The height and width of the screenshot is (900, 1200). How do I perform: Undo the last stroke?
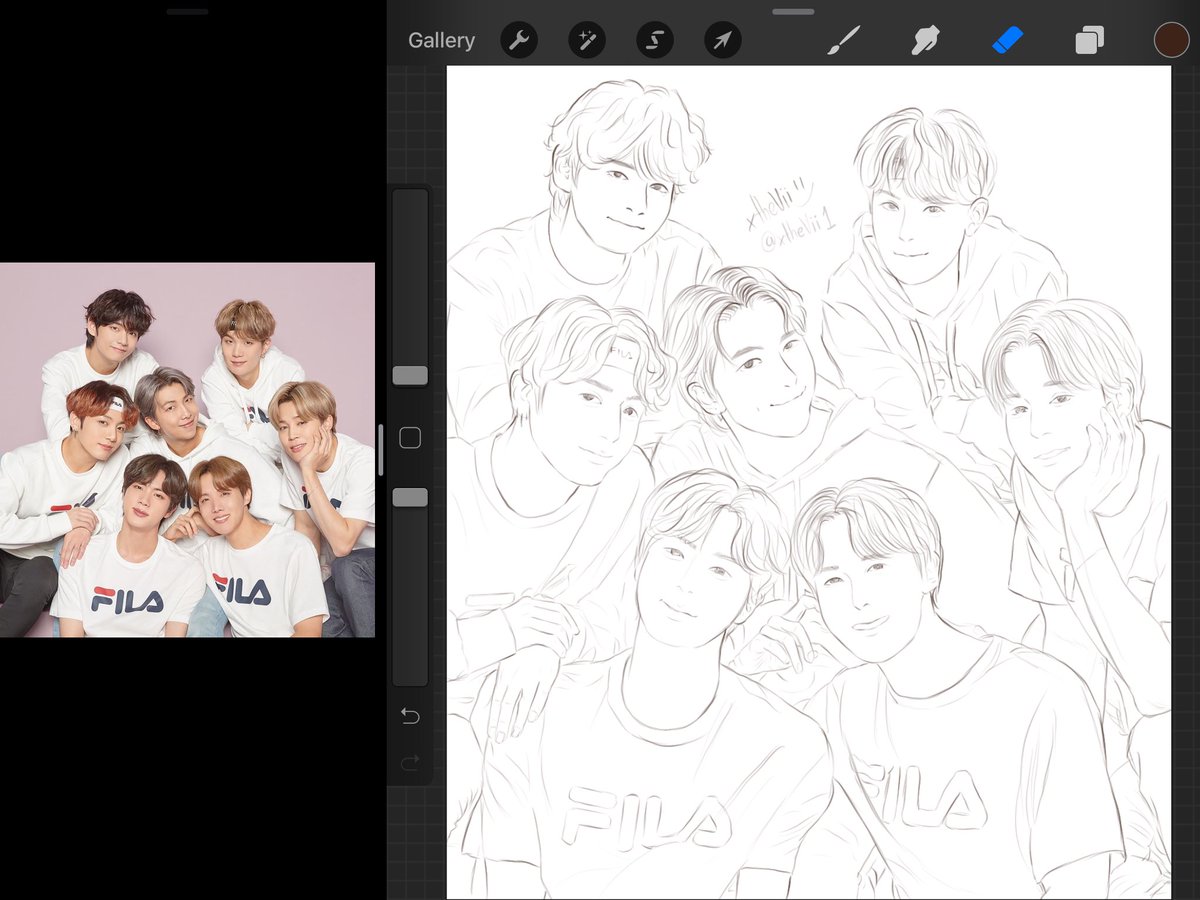[x=410, y=716]
